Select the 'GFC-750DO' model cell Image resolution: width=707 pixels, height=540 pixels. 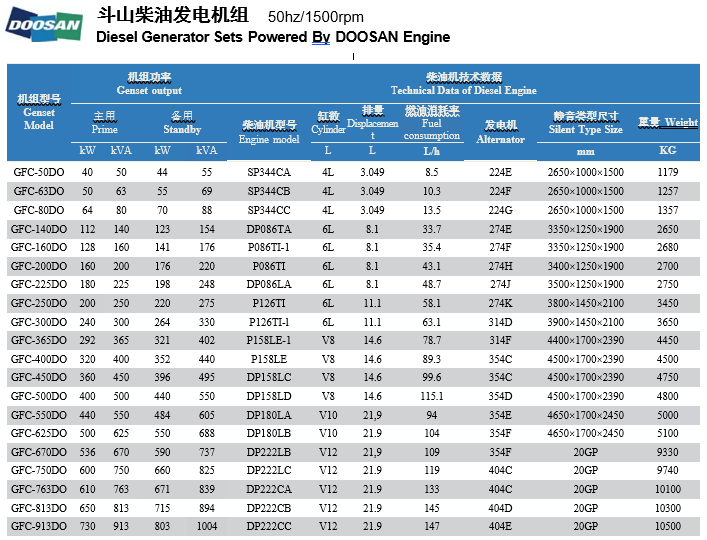click(39, 470)
